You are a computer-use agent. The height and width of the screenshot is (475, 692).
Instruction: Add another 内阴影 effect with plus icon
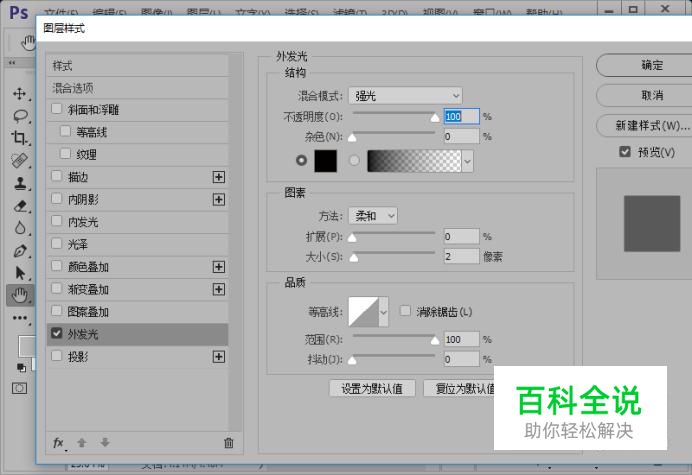pyautogui.click(x=219, y=200)
